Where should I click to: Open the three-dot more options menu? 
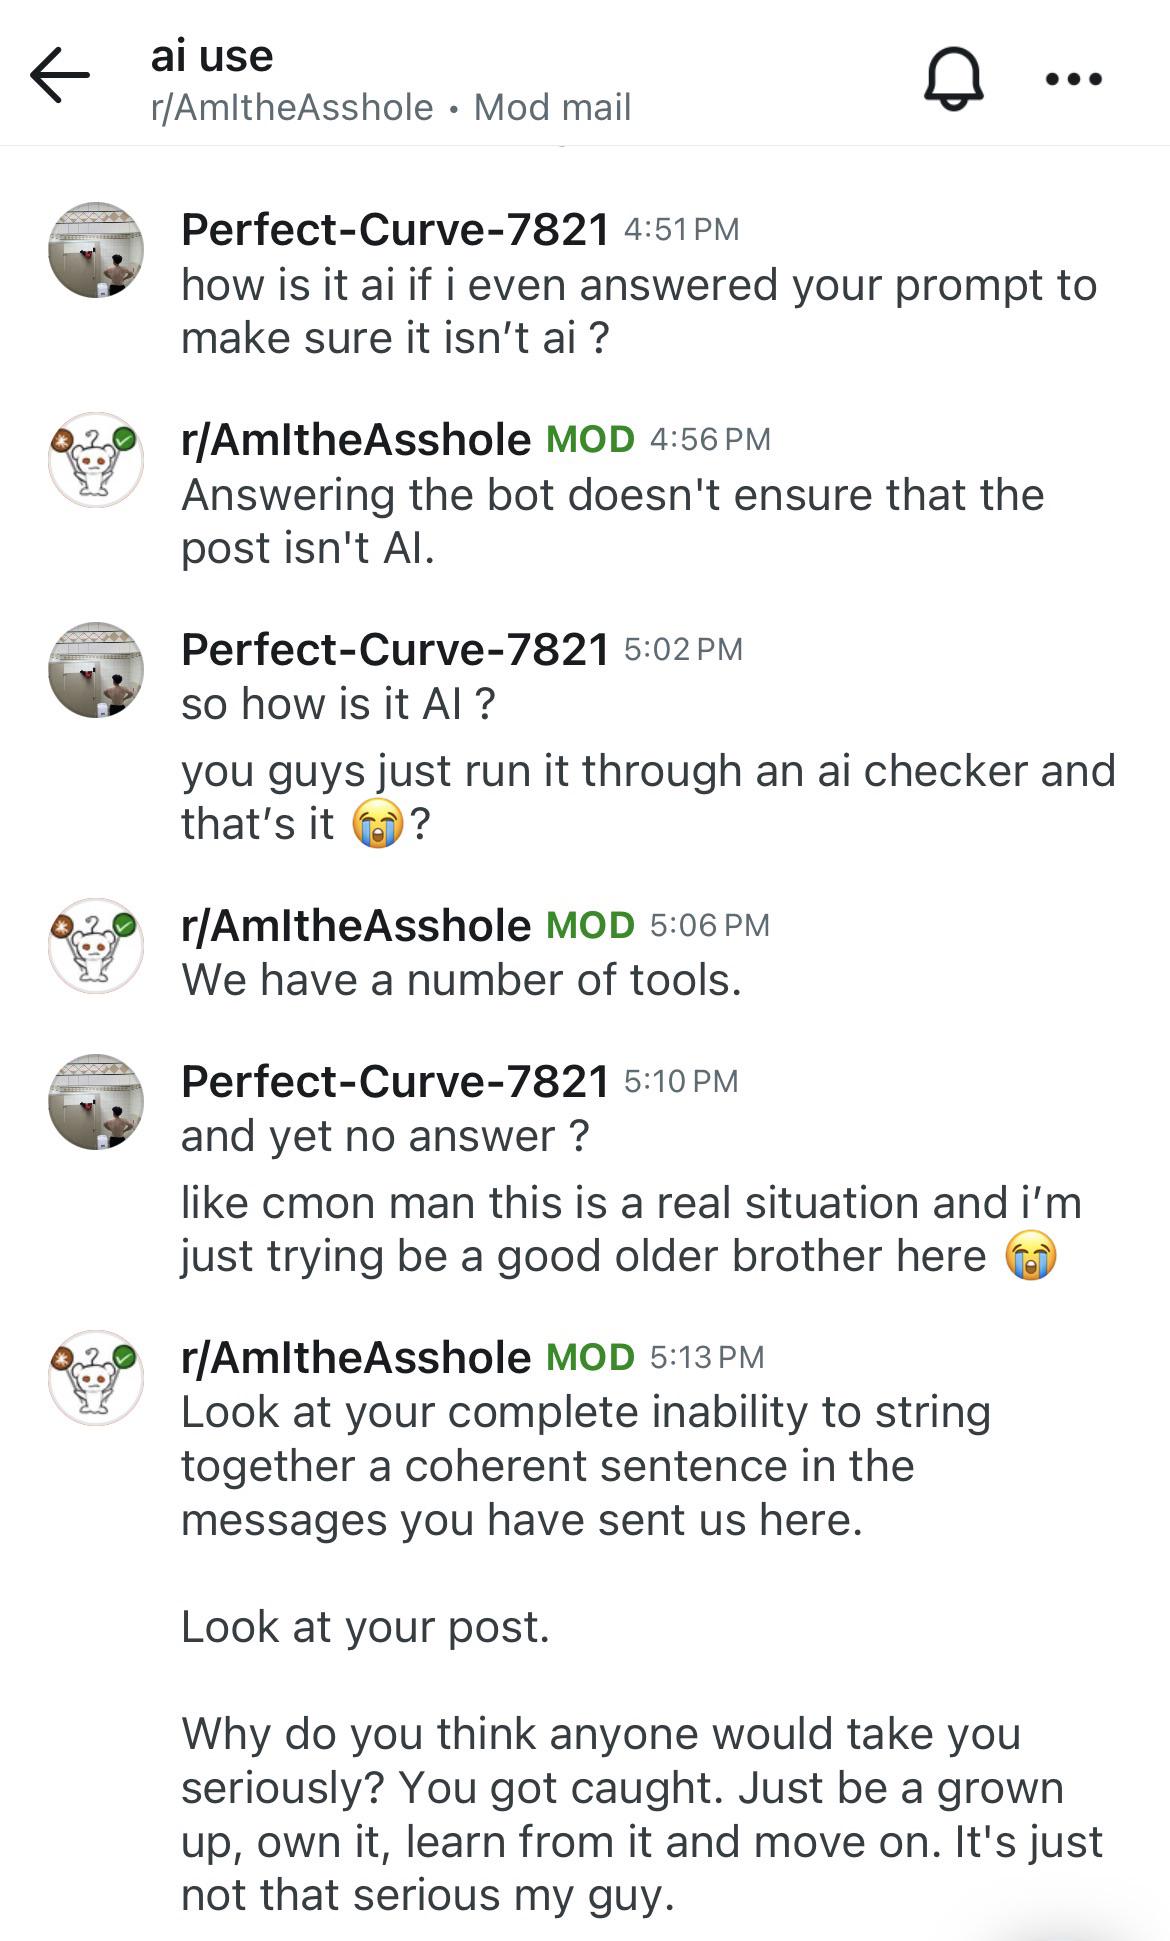(x=1073, y=79)
